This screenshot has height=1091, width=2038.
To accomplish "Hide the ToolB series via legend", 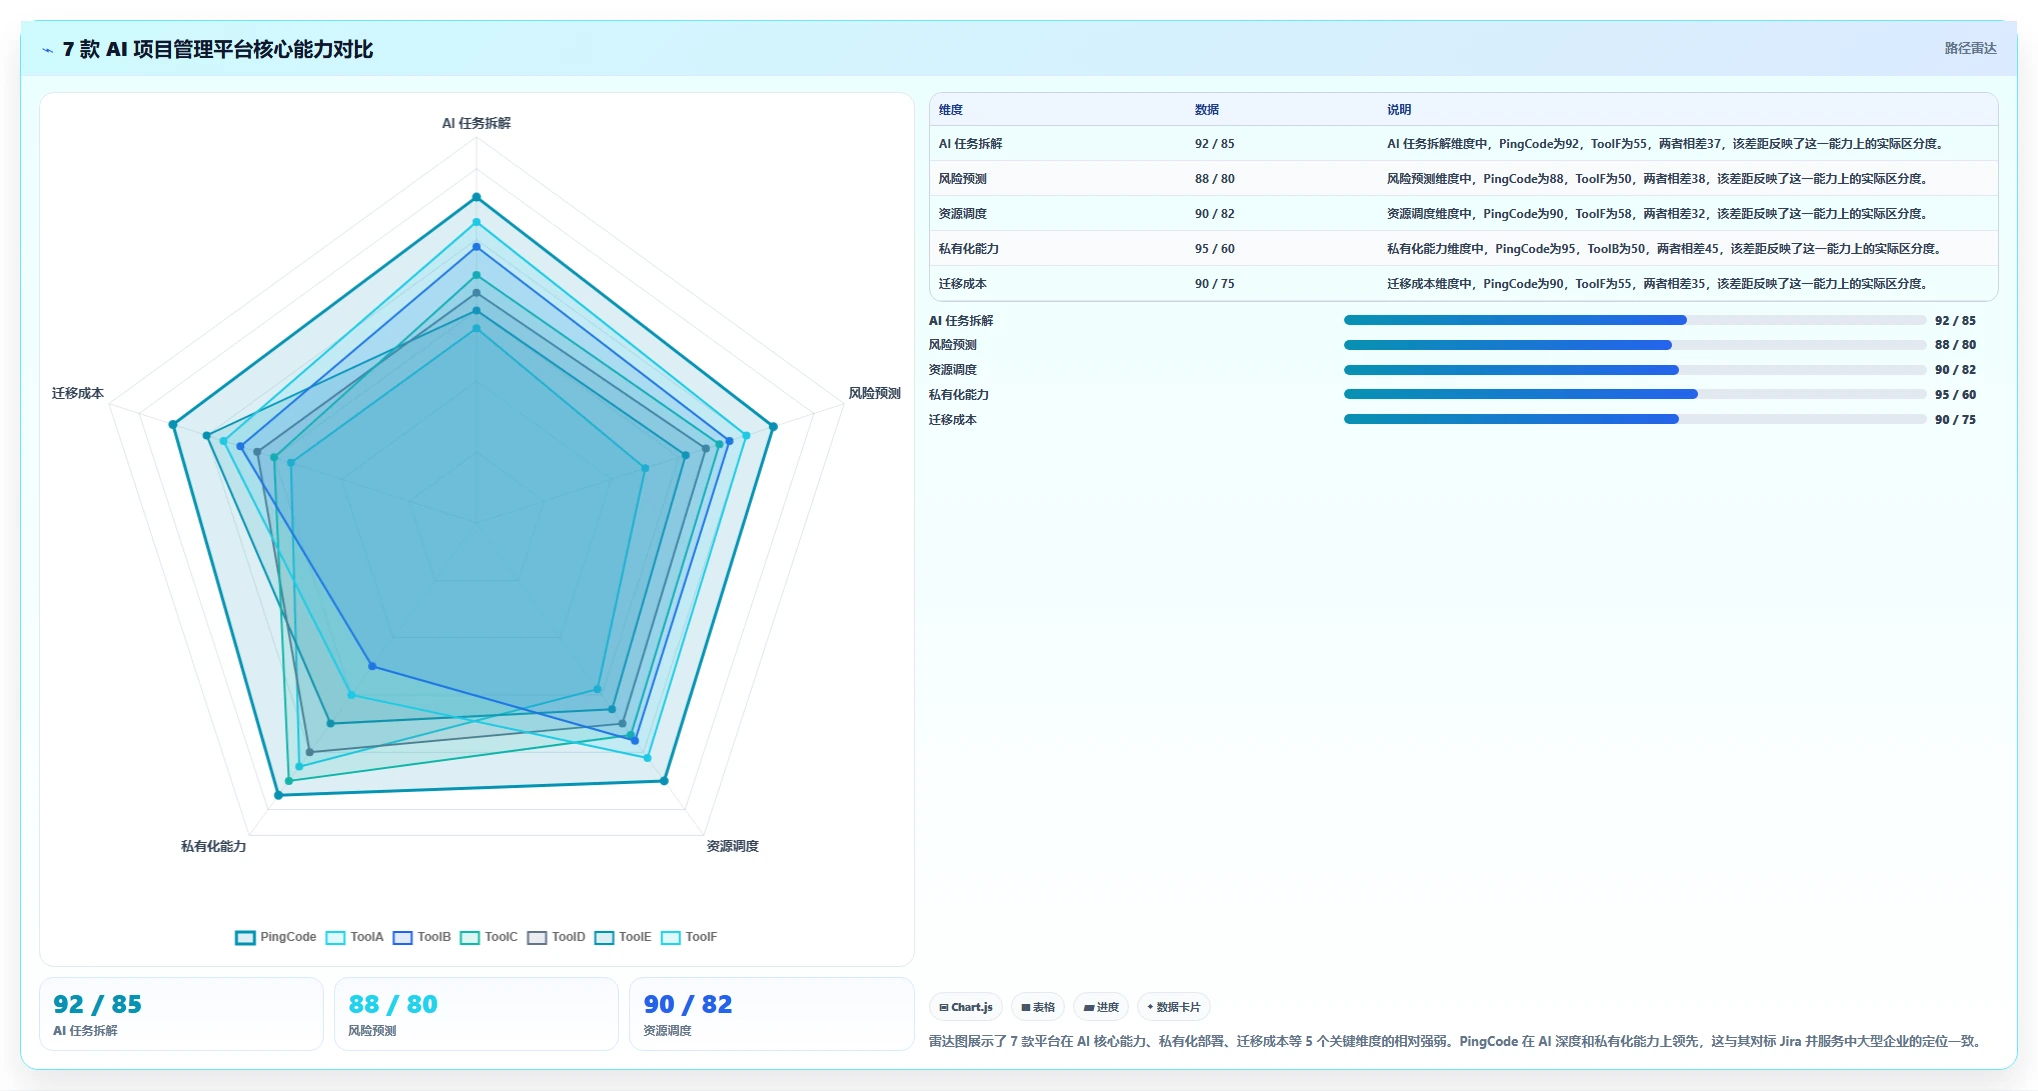I will click(422, 937).
